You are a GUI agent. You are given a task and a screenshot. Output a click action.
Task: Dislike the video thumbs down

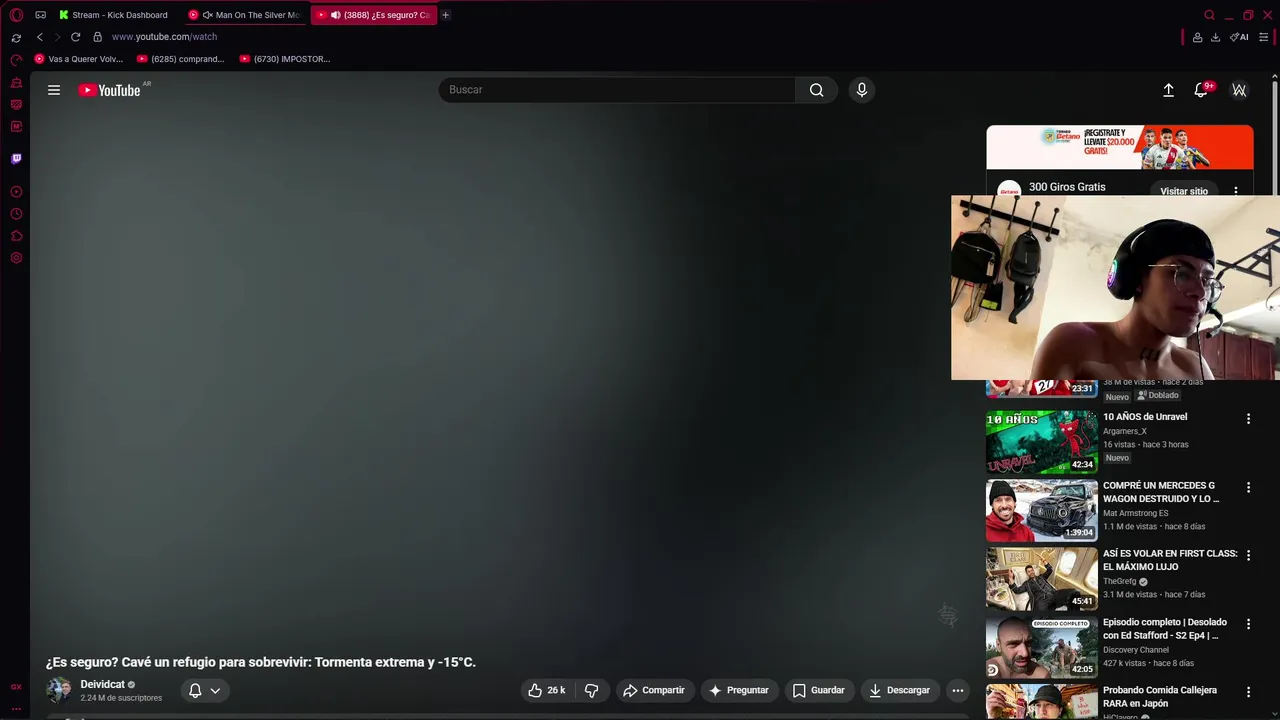coord(592,690)
